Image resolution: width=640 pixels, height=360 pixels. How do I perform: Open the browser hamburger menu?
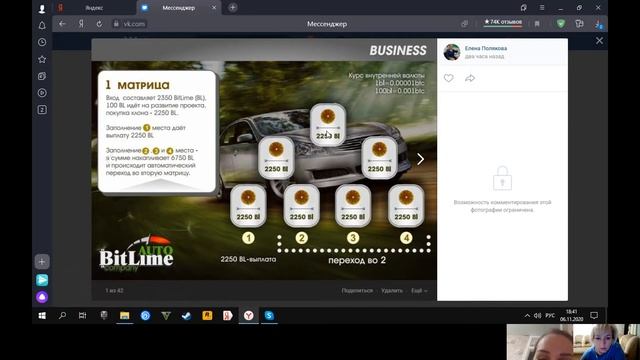[x=542, y=8]
